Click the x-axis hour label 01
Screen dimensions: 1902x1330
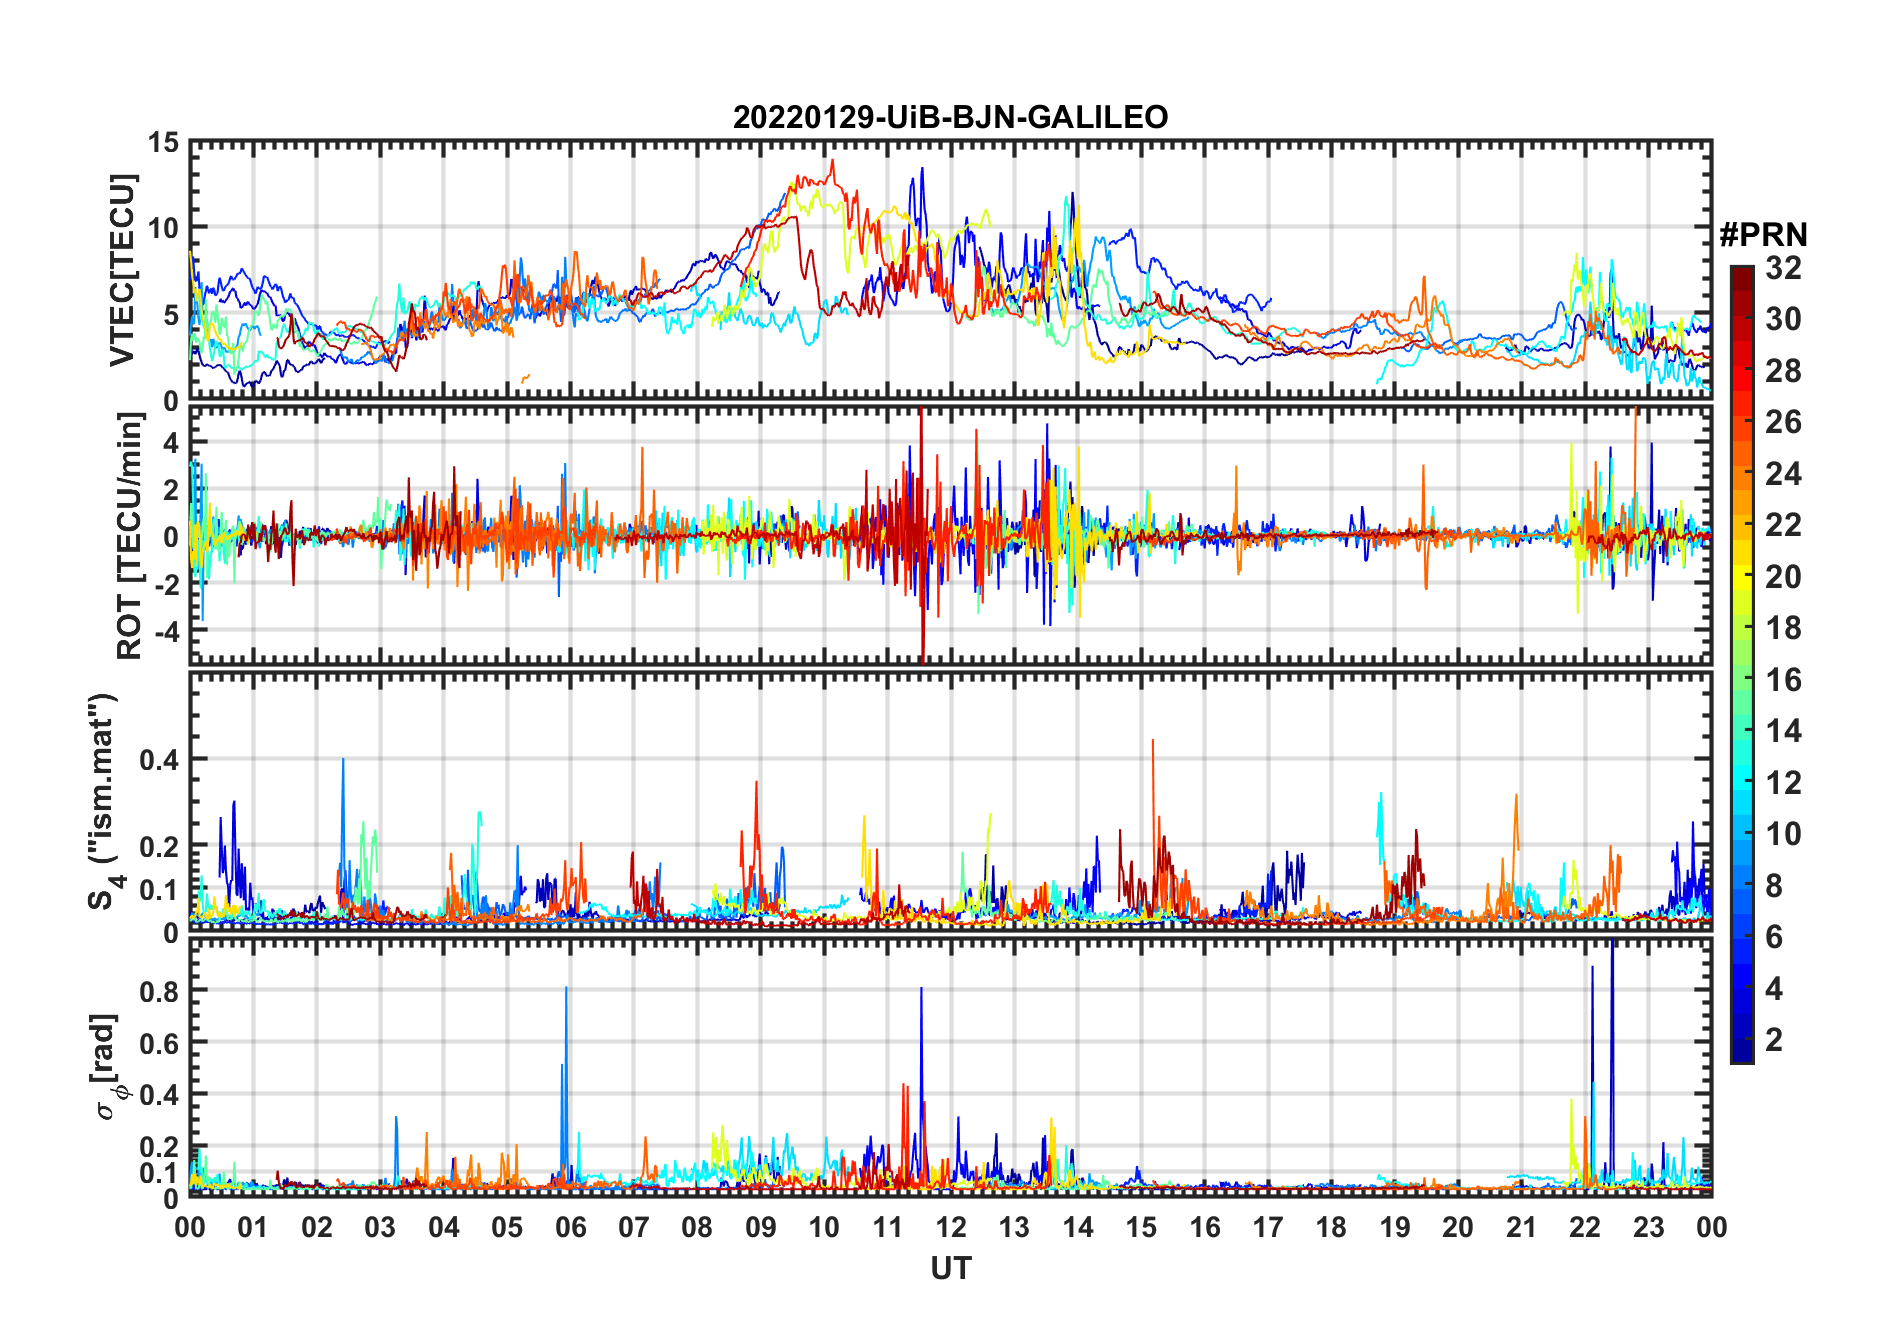(x=253, y=1227)
